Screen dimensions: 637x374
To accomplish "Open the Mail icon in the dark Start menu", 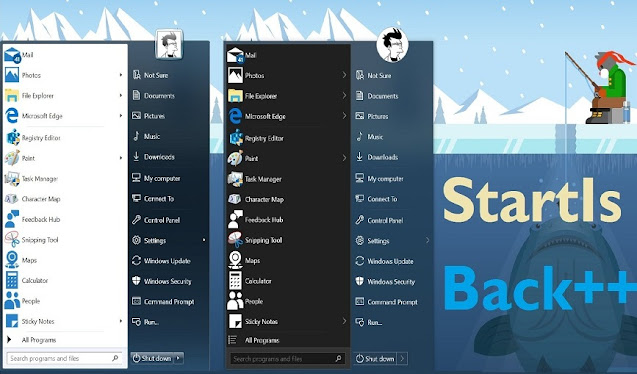I will tap(235, 55).
